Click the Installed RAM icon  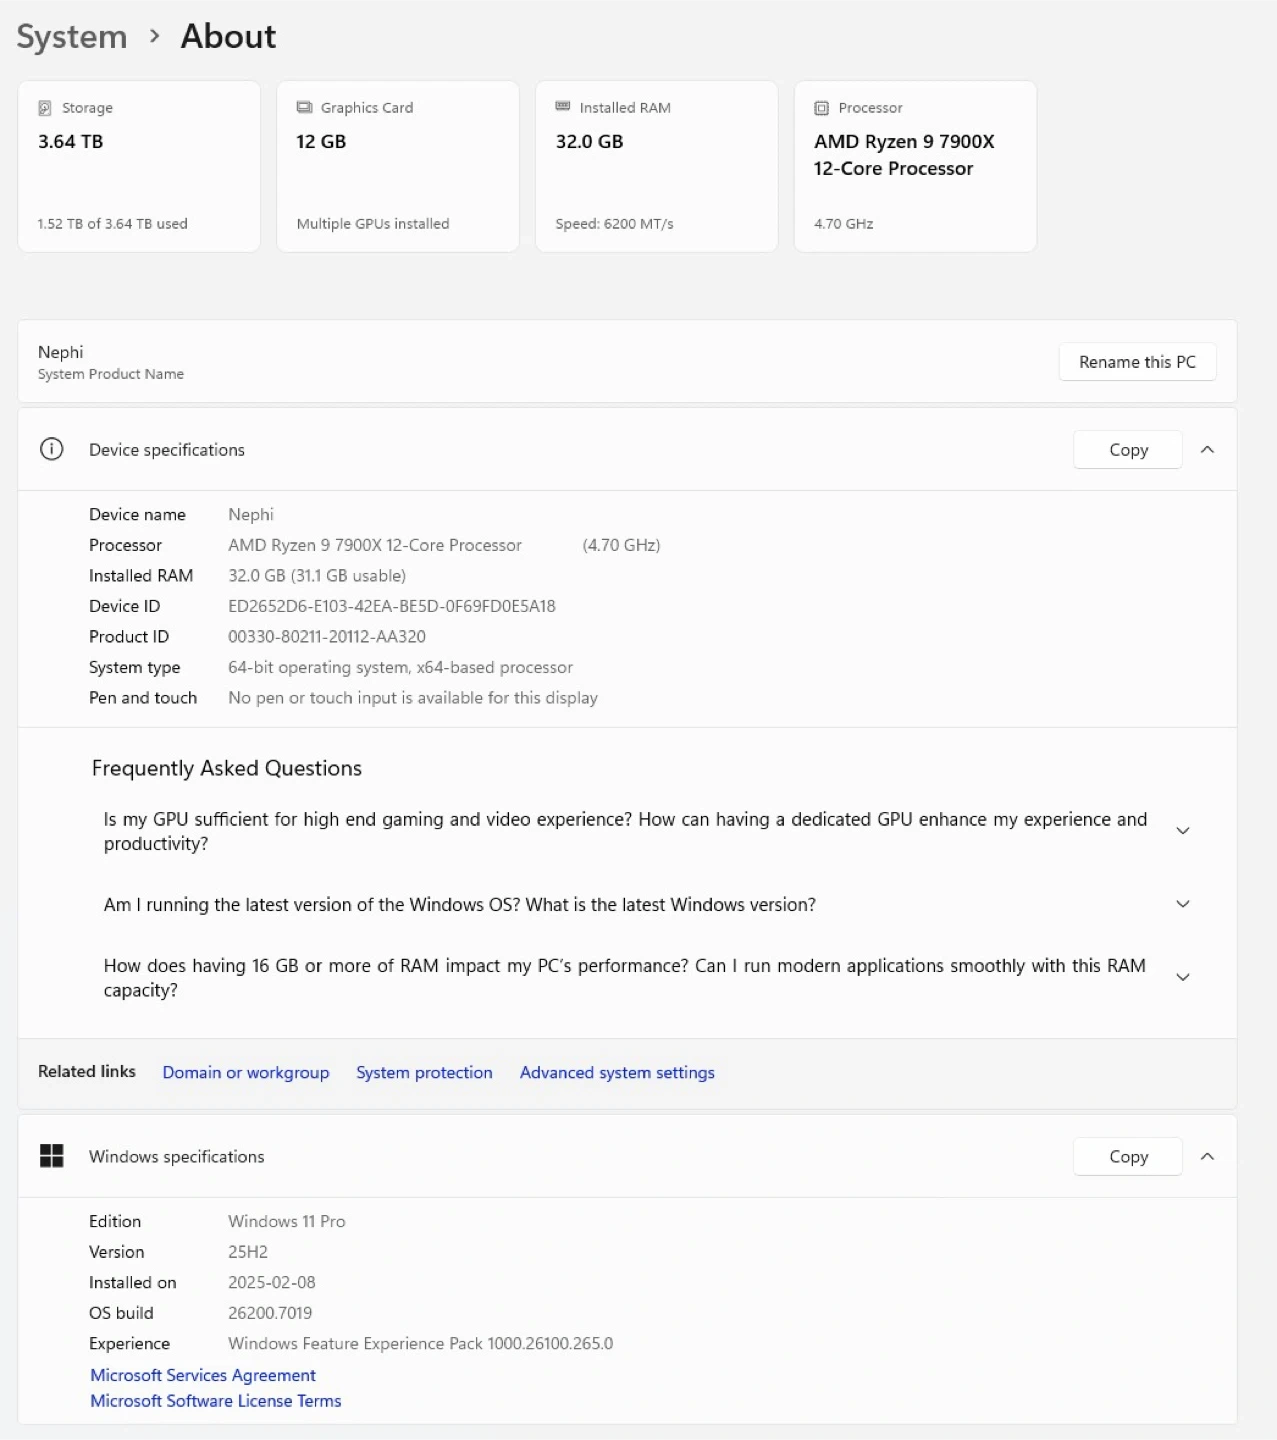click(563, 107)
